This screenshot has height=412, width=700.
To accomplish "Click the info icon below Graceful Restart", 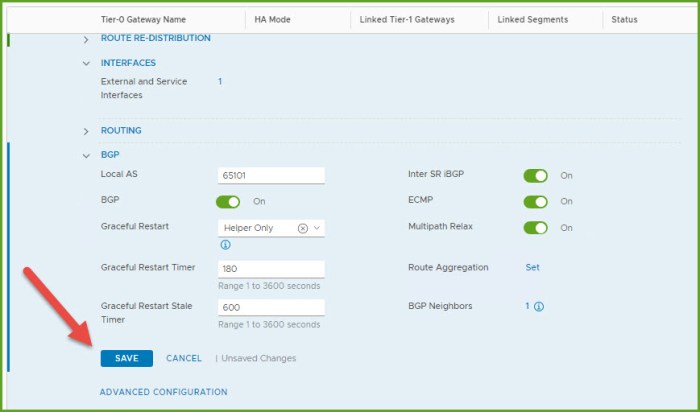I will click(x=225, y=245).
